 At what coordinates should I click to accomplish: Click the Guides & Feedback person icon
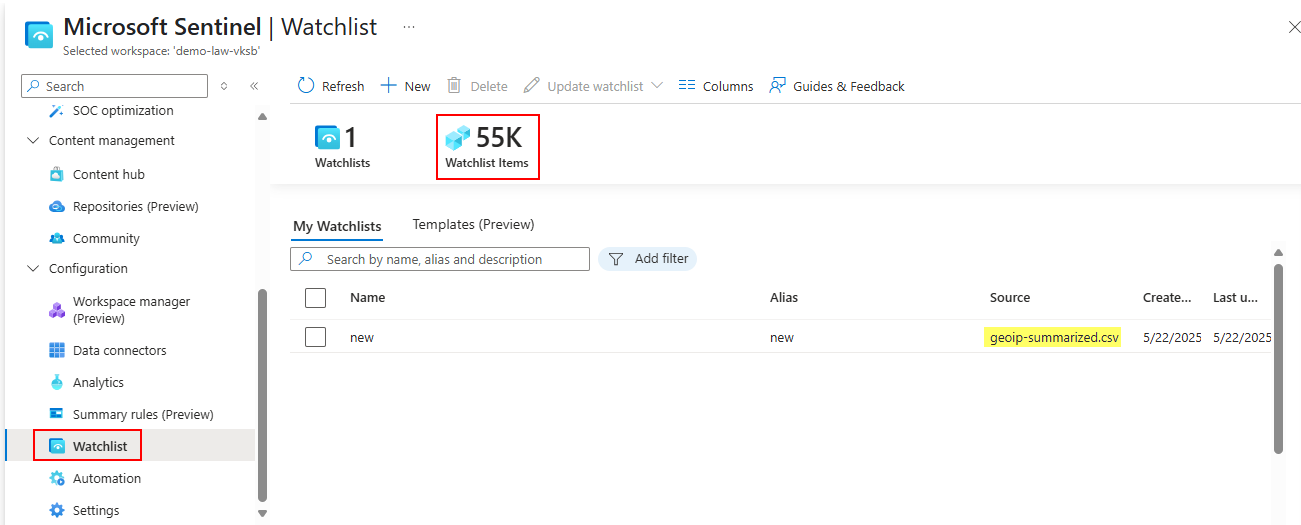pos(777,86)
